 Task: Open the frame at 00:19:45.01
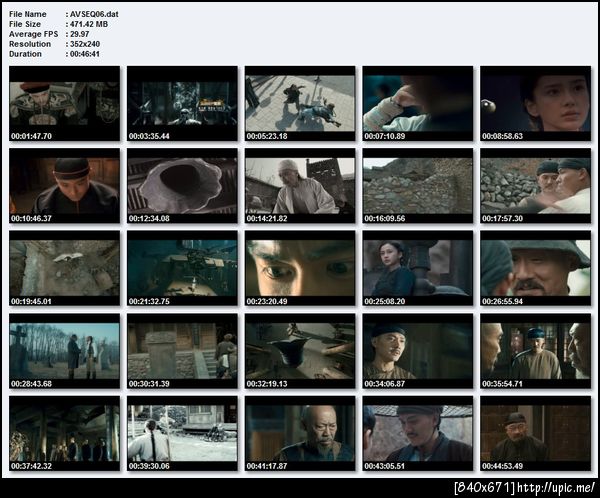[x=64, y=268]
